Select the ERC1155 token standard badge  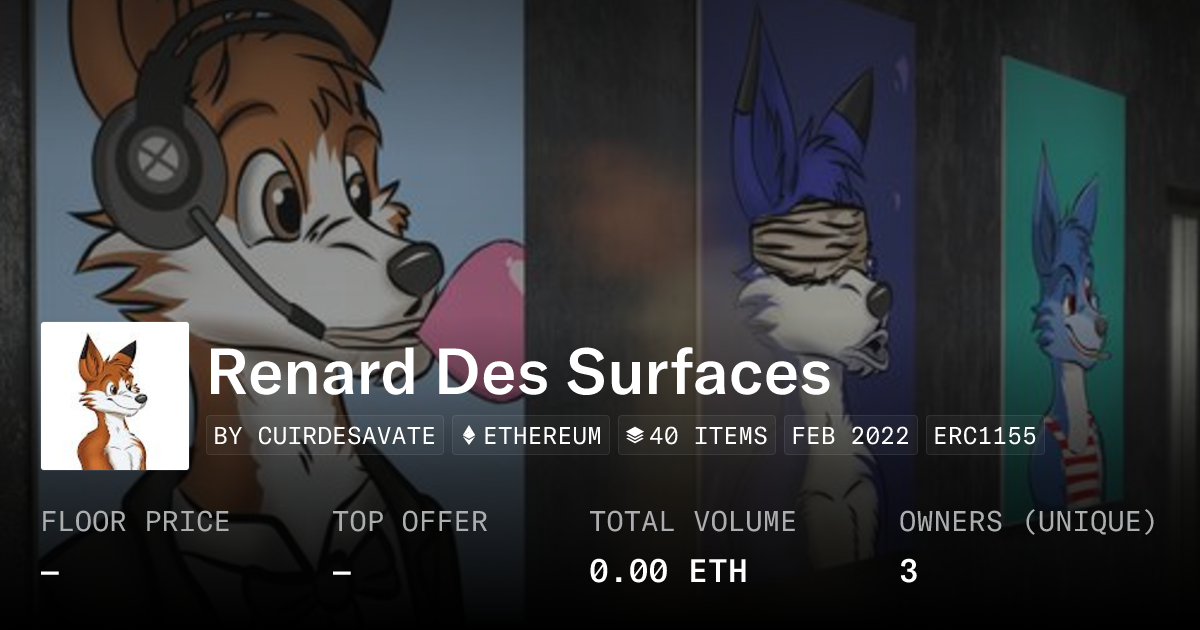click(985, 436)
